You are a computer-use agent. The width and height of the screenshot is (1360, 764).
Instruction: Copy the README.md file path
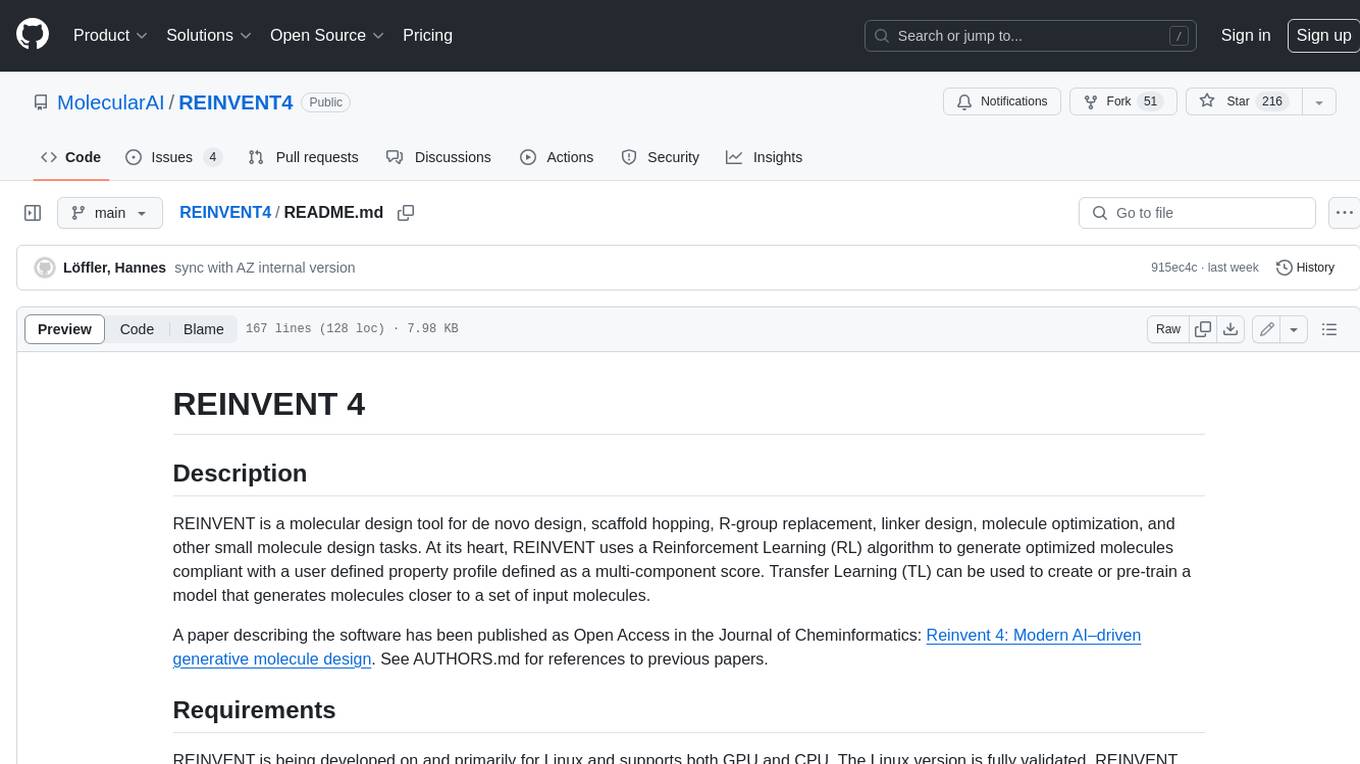point(405,212)
